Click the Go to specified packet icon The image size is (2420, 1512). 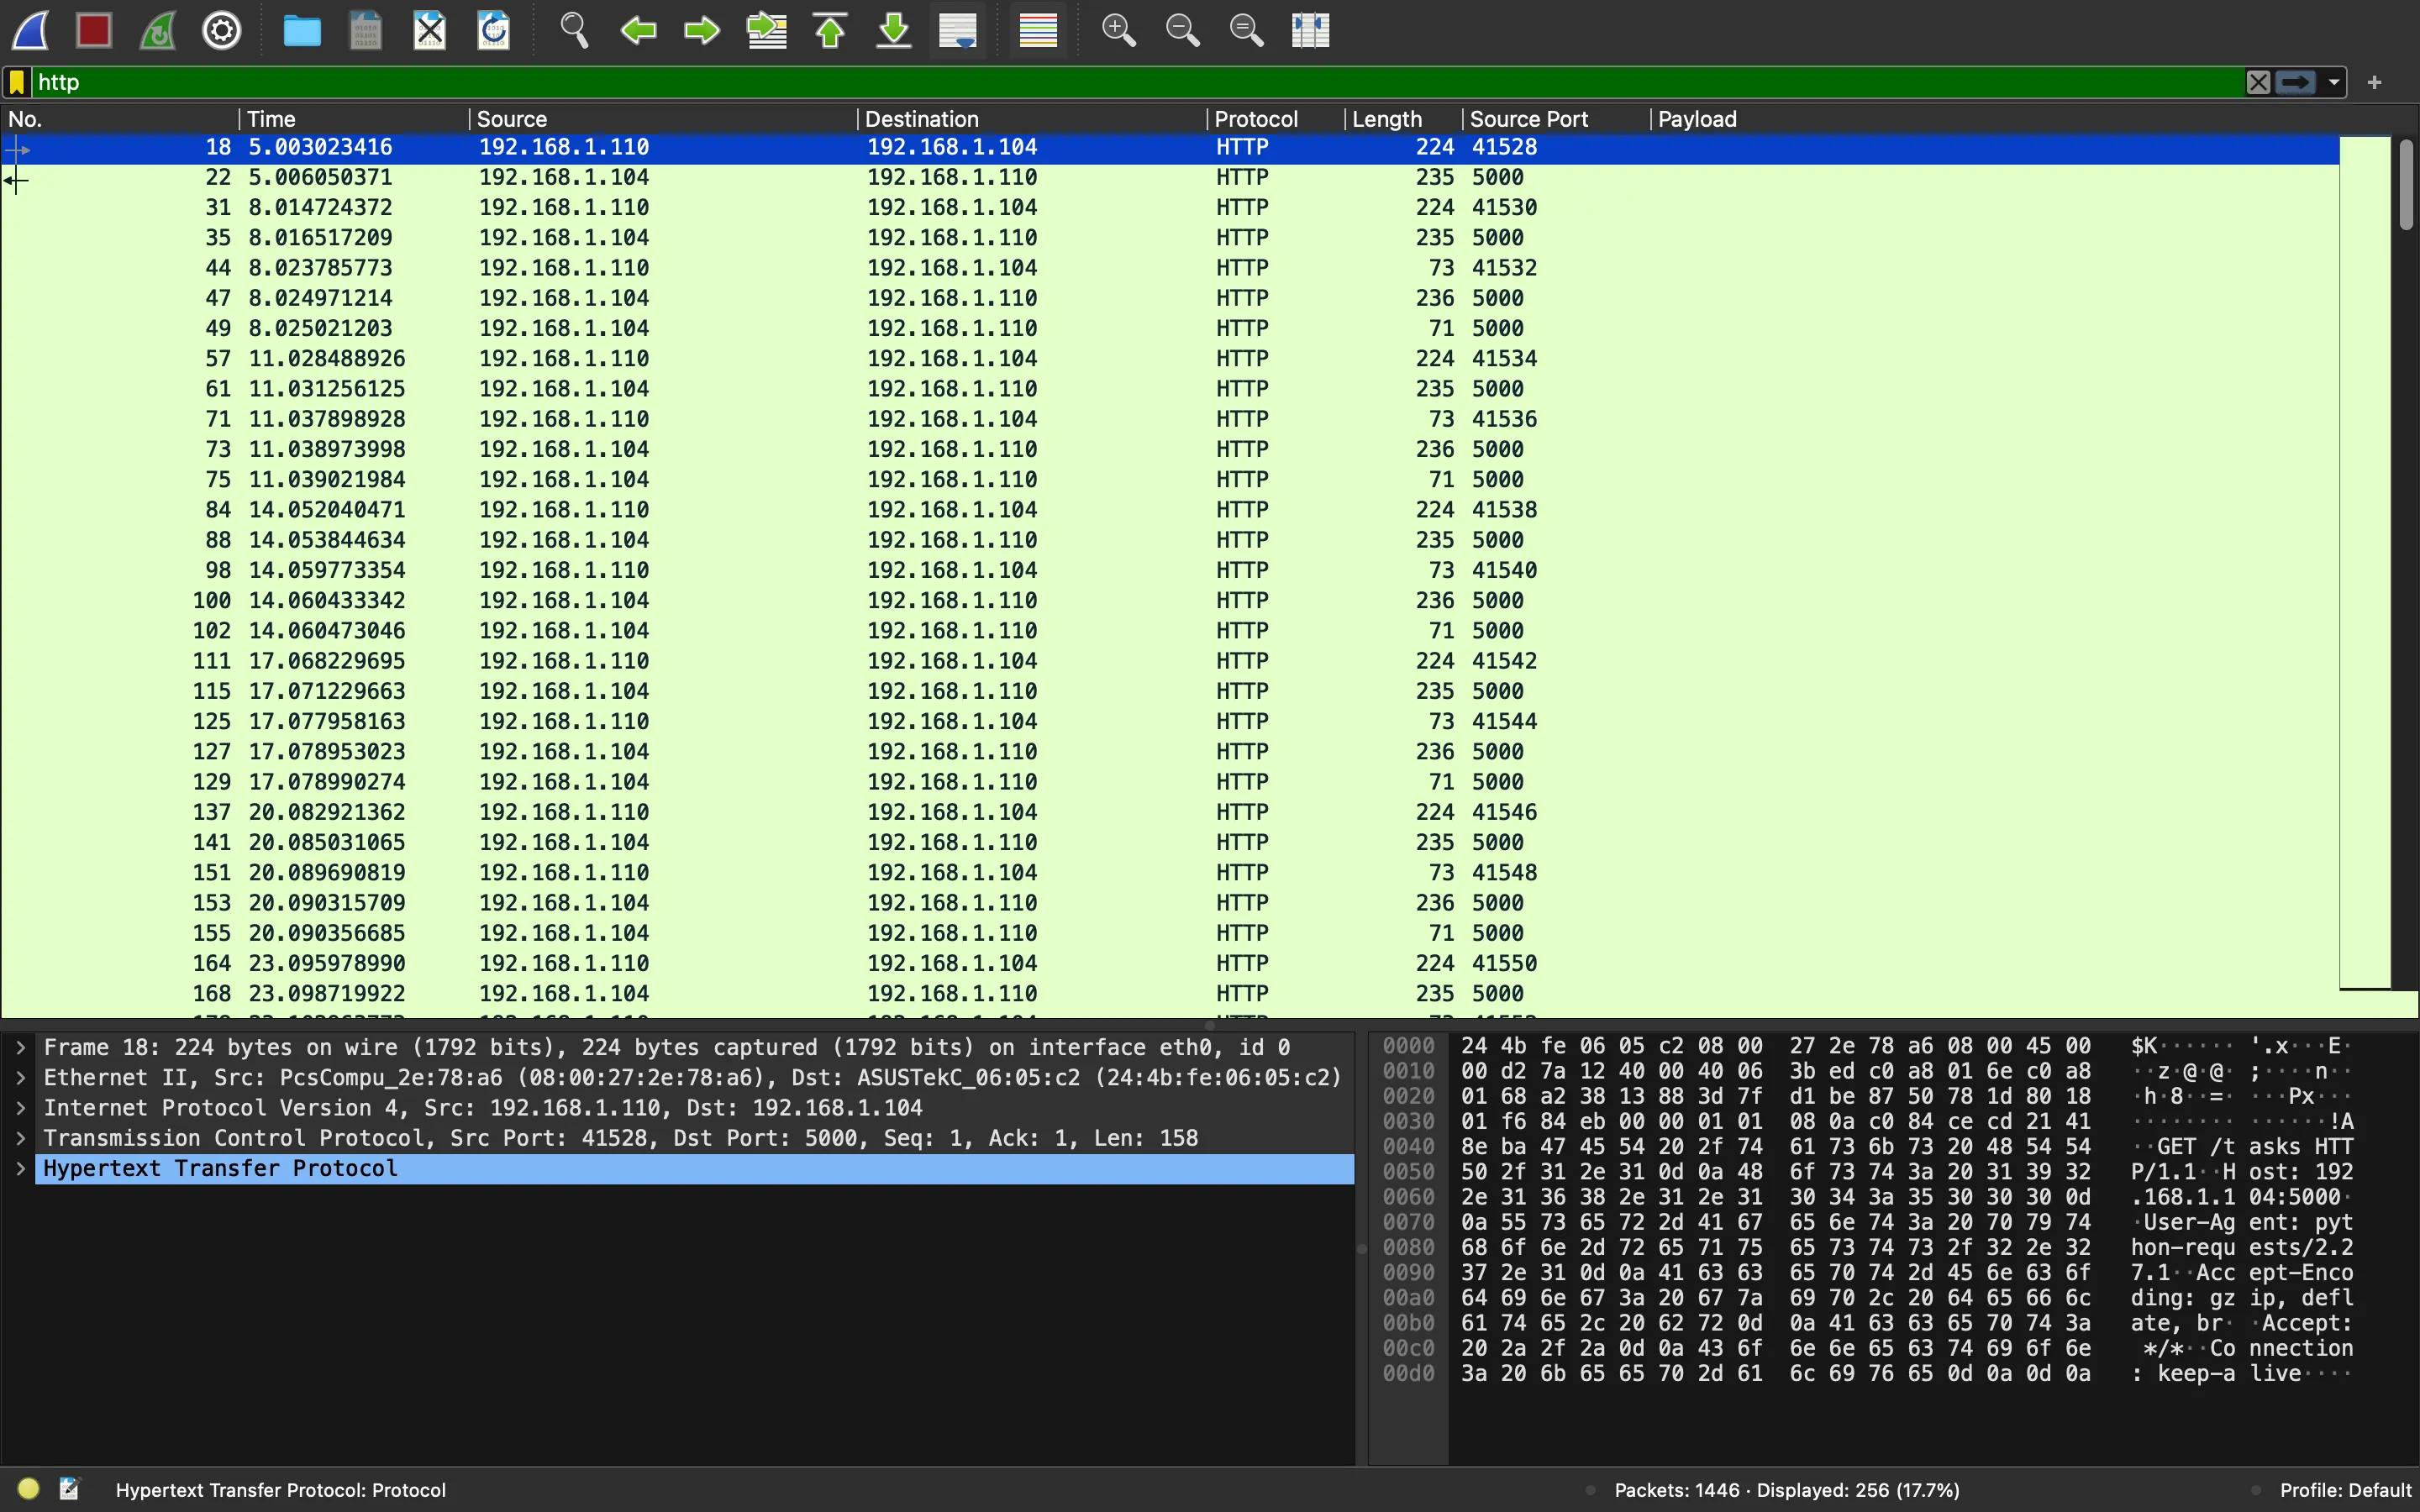pyautogui.click(x=767, y=30)
